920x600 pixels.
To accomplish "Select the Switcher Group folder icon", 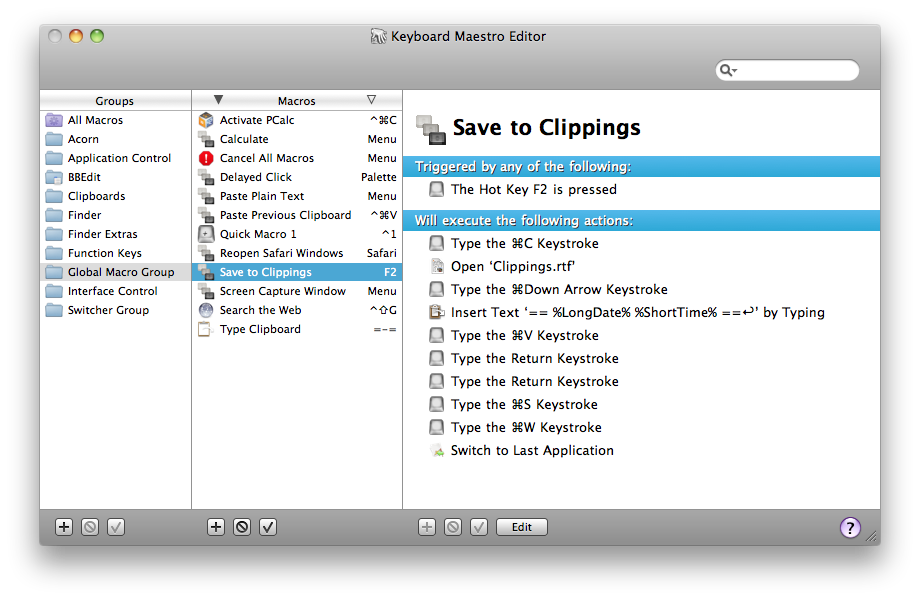I will pos(54,310).
